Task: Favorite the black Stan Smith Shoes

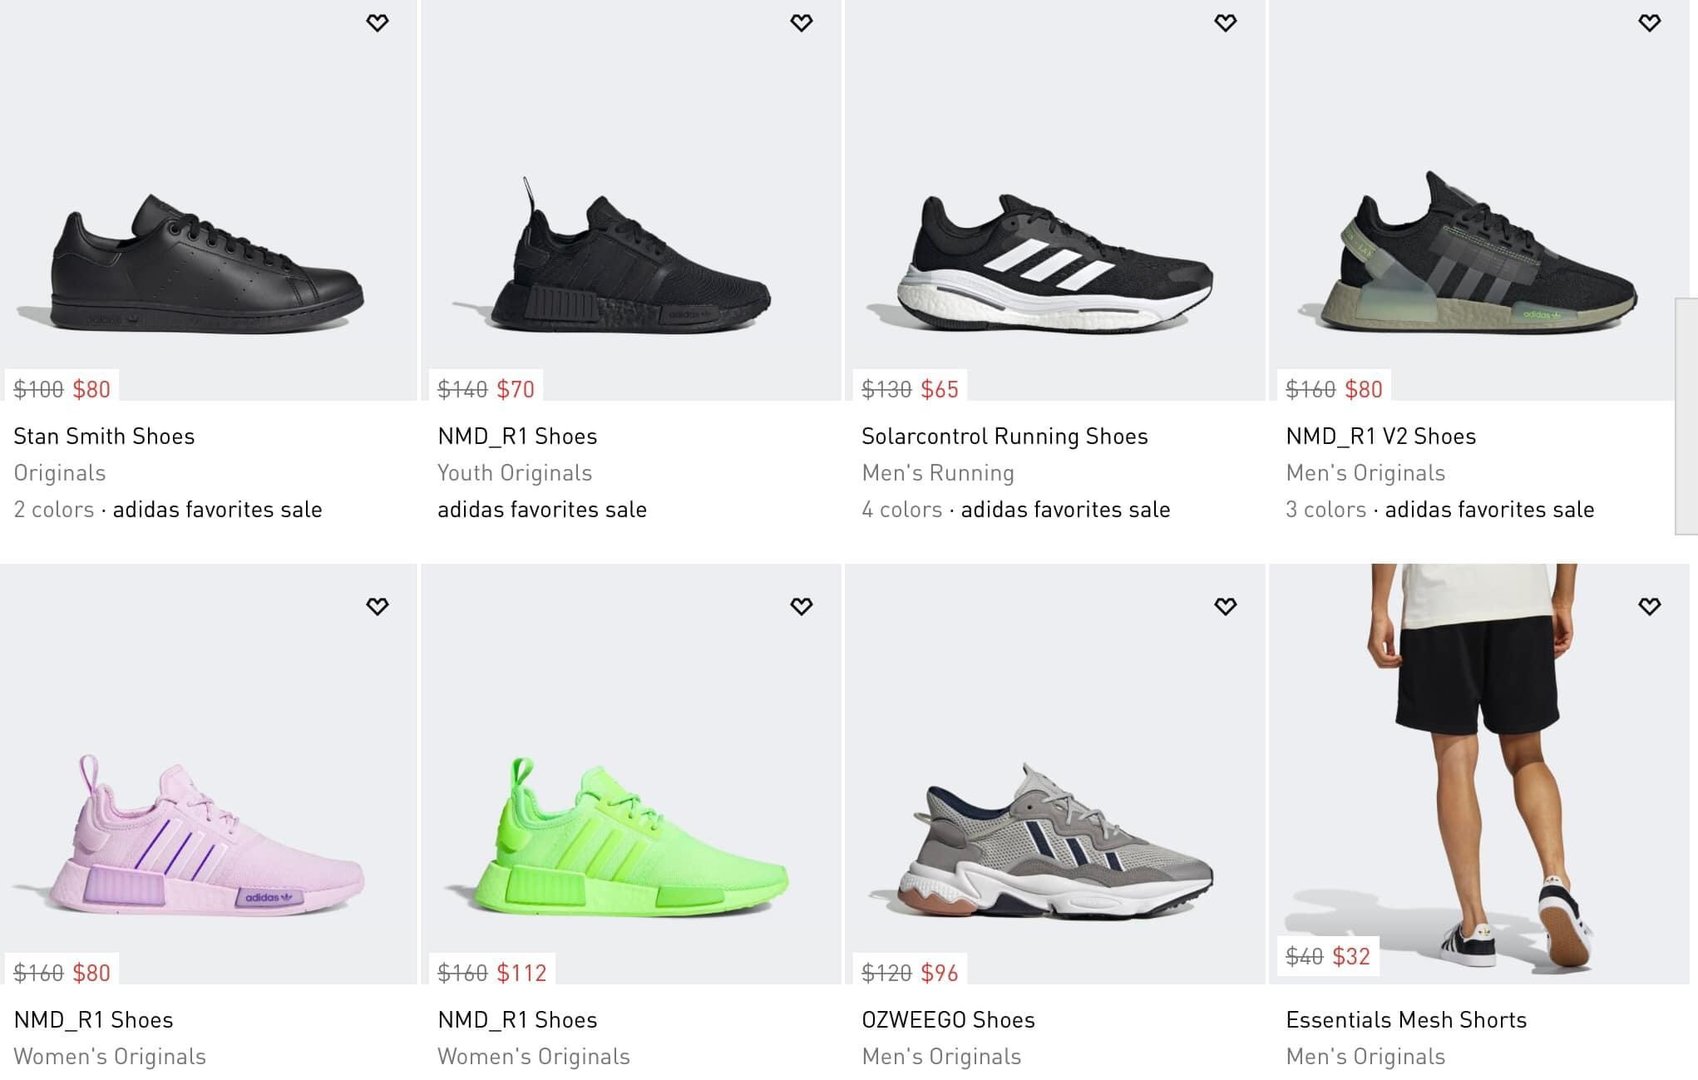Action: [x=377, y=23]
